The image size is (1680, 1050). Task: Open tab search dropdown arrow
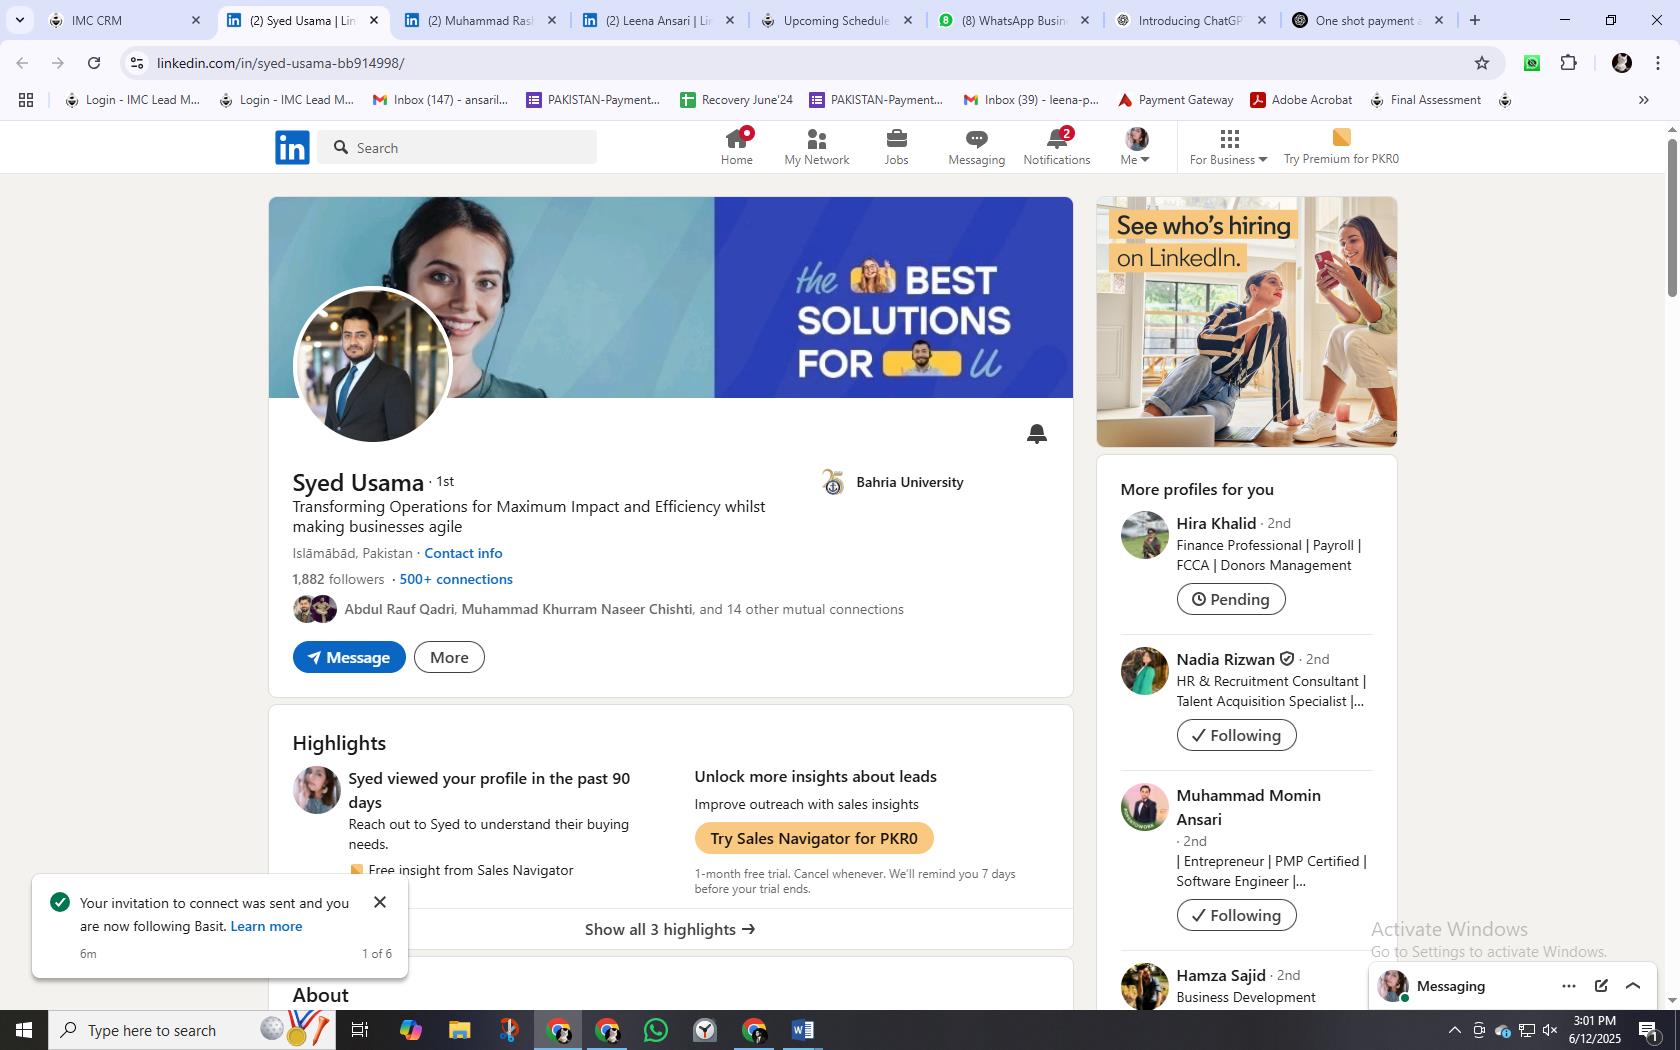[19, 20]
